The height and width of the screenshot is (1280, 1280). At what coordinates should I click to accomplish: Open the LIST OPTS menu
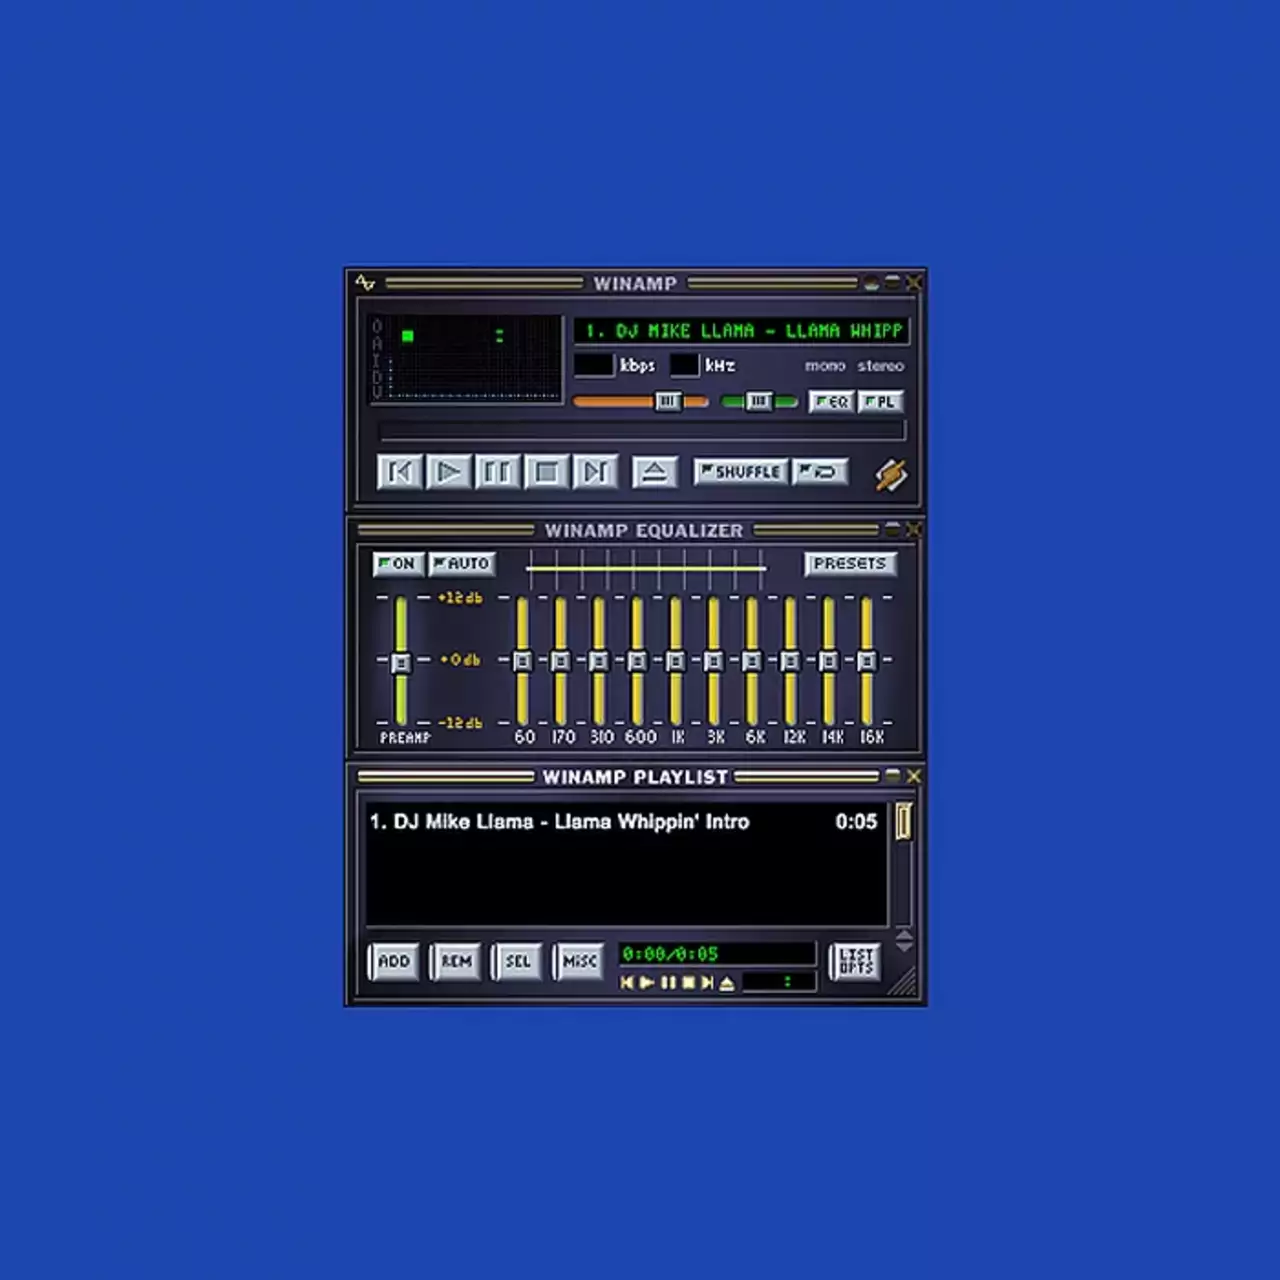(856, 962)
